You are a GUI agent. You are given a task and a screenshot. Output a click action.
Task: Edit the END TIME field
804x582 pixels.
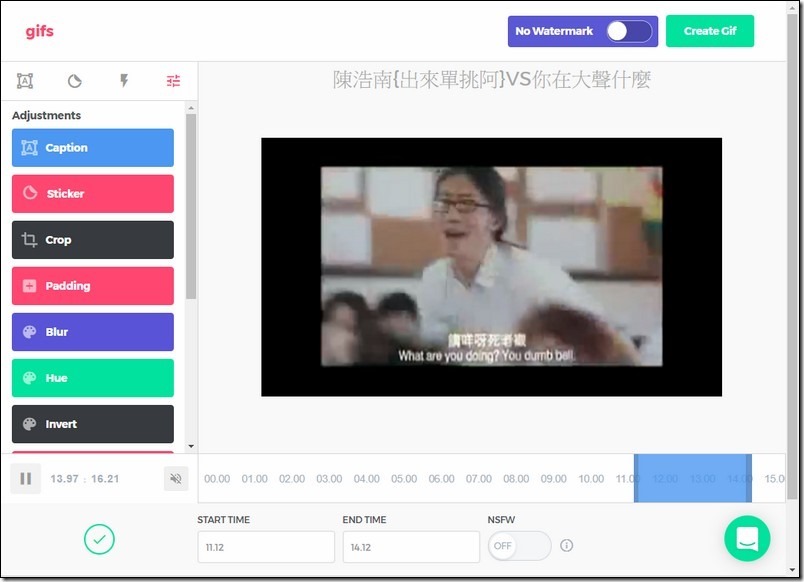(411, 547)
